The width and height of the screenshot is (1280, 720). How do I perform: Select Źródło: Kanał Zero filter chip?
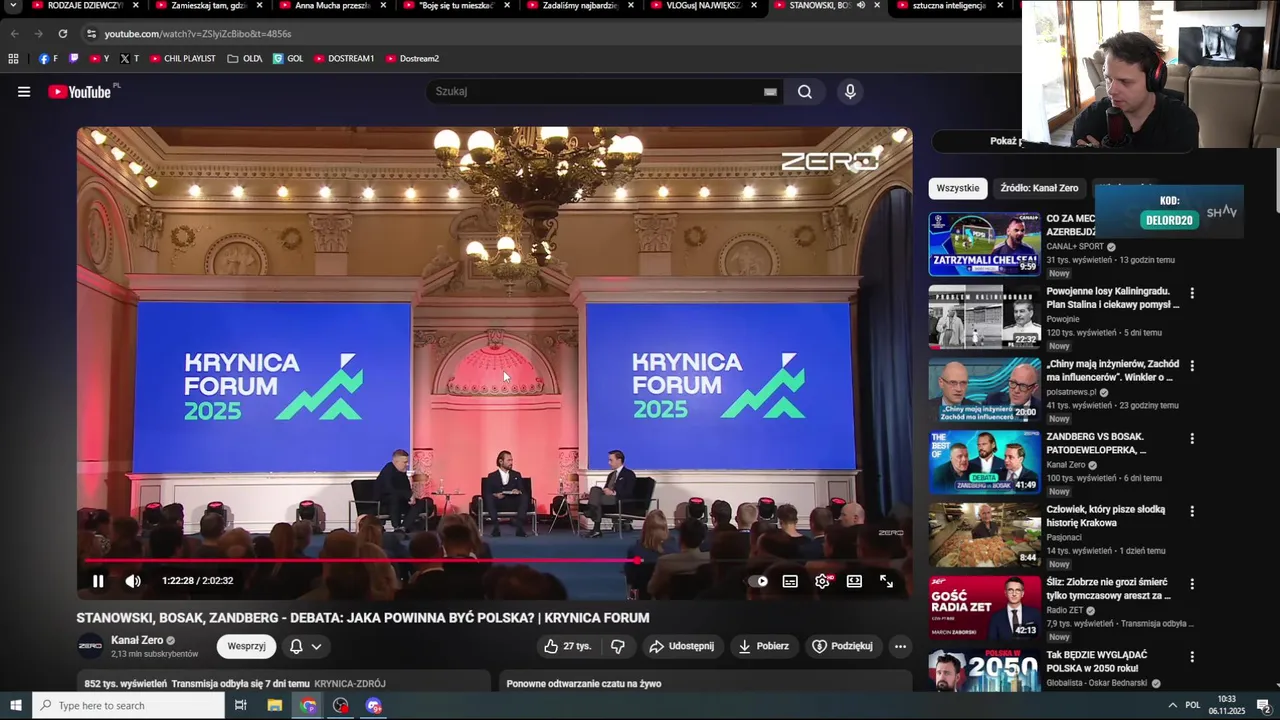click(1039, 188)
